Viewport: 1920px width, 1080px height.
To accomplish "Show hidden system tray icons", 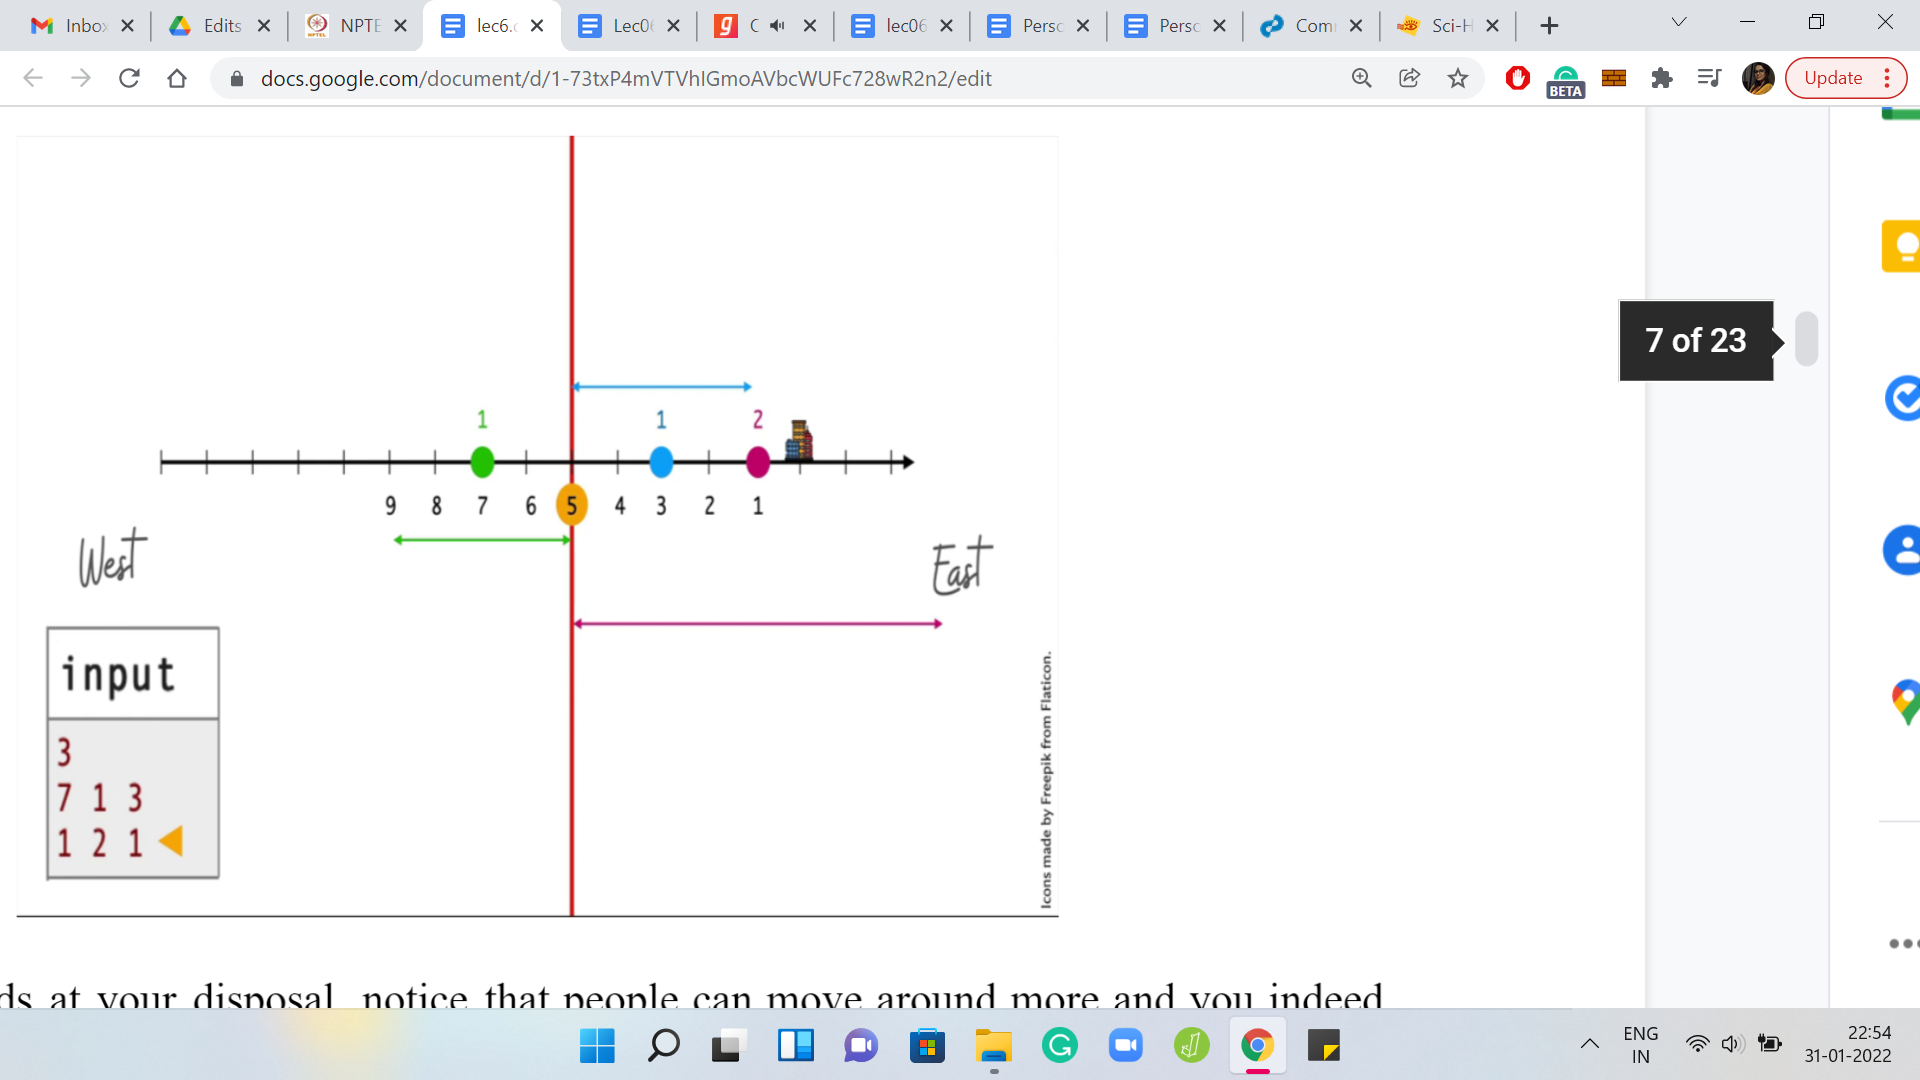I will 1589,1044.
